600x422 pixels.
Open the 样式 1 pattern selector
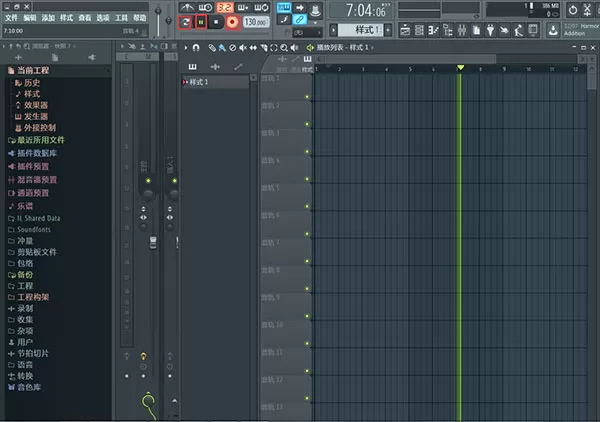(361, 30)
